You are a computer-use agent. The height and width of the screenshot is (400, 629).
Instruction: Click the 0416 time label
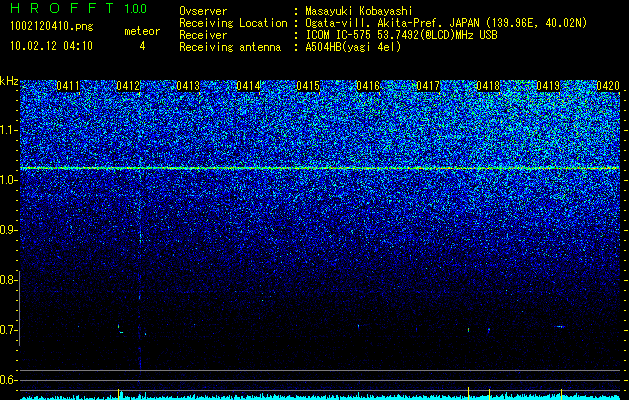click(x=368, y=86)
